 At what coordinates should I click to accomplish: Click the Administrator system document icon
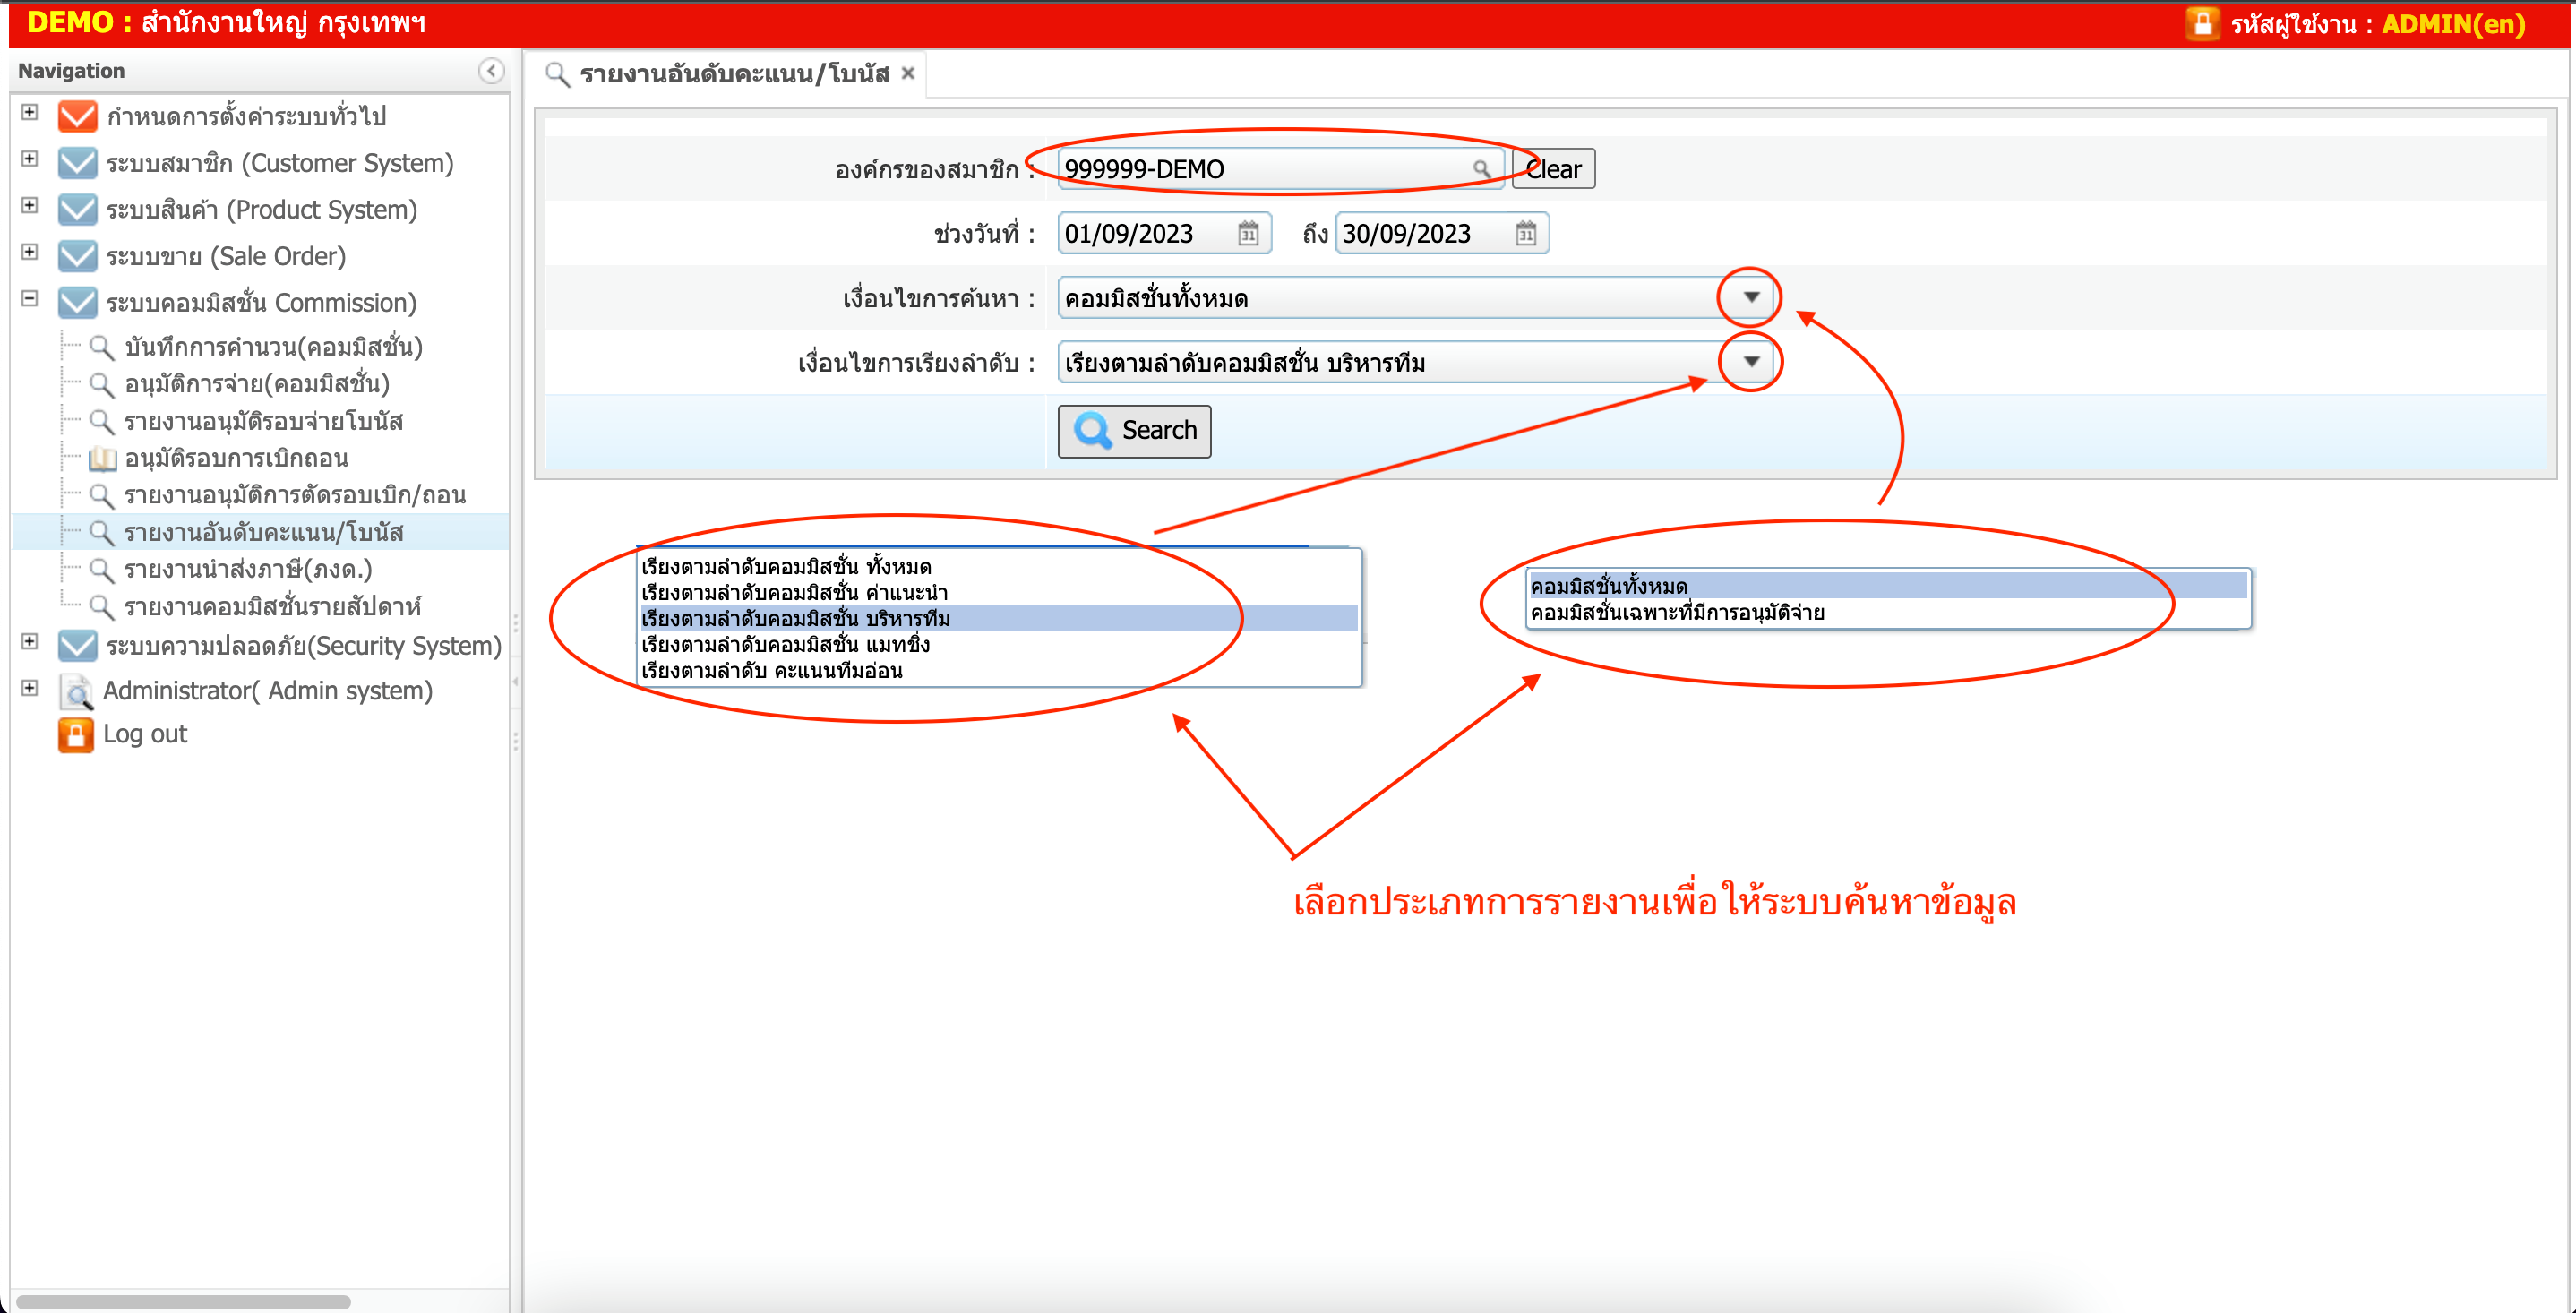(76, 691)
